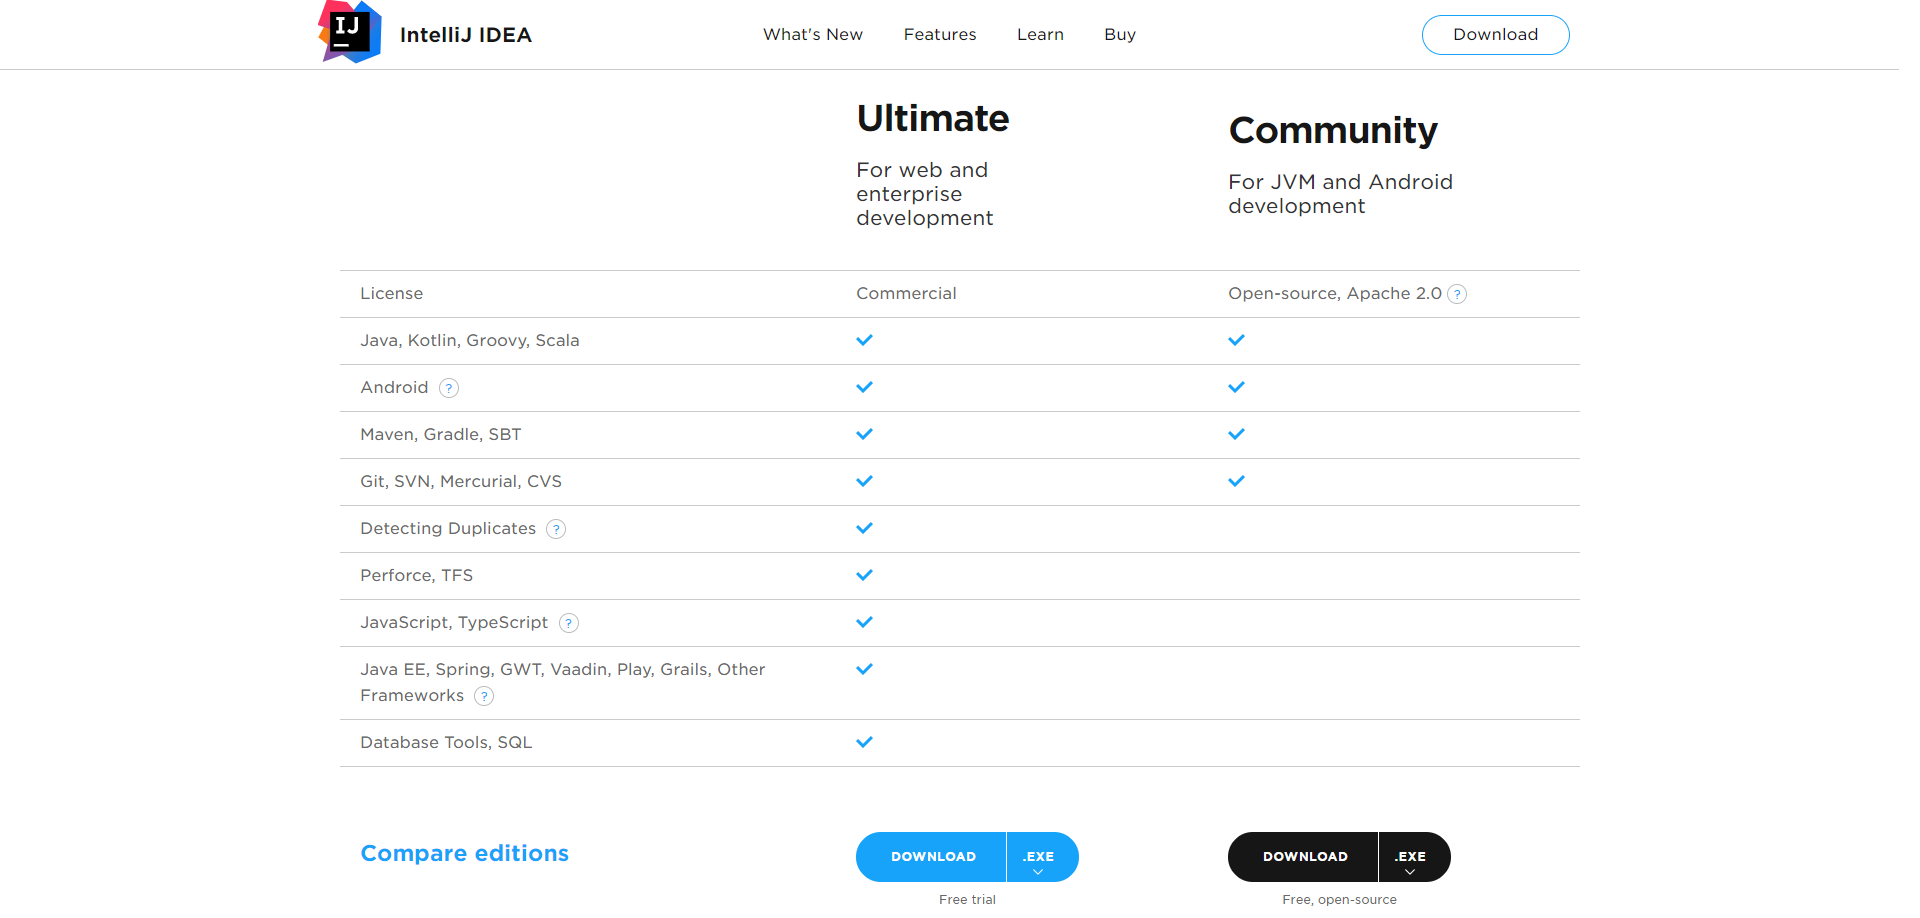The width and height of the screenshot is (1920, 918).
Task: Open the Buy page
Action: pyautogui.click(x=1119, y=35)
